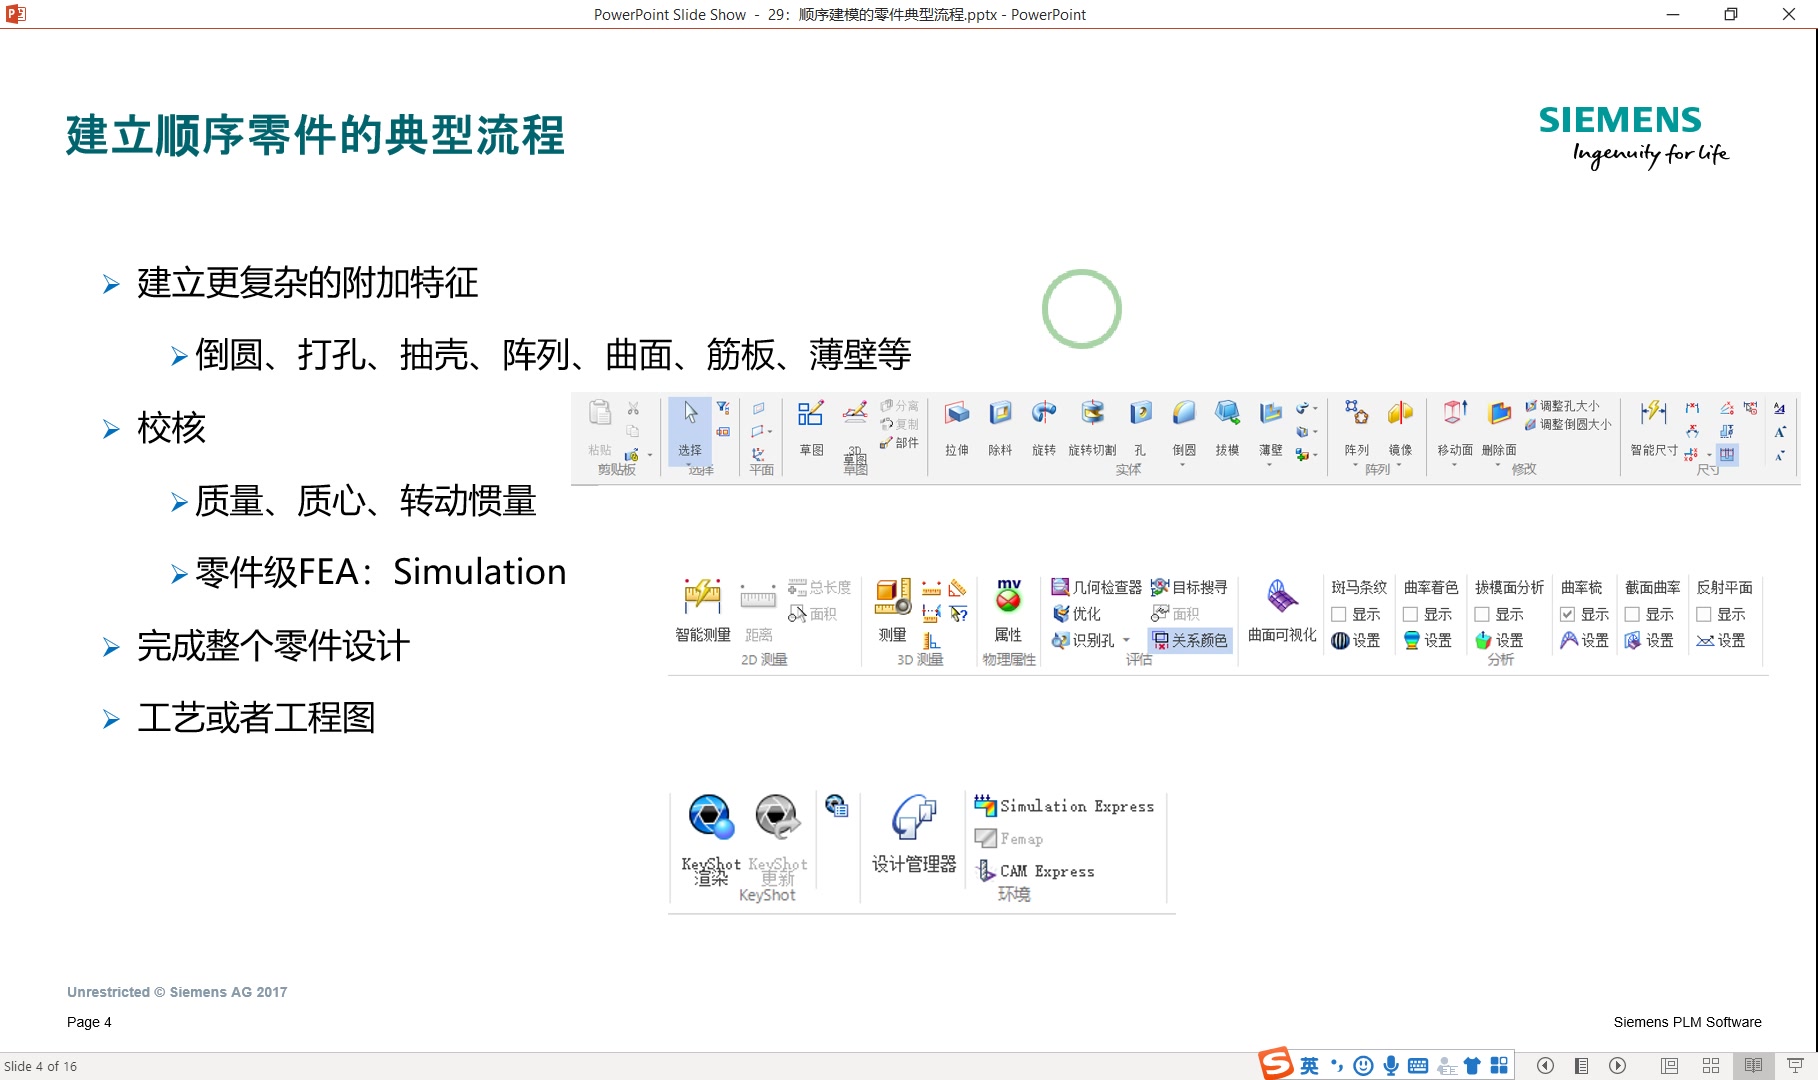The image size is (1818, 1080).
Task: Click the 设计管理器 design manager icon
Action: coord(914,818)
